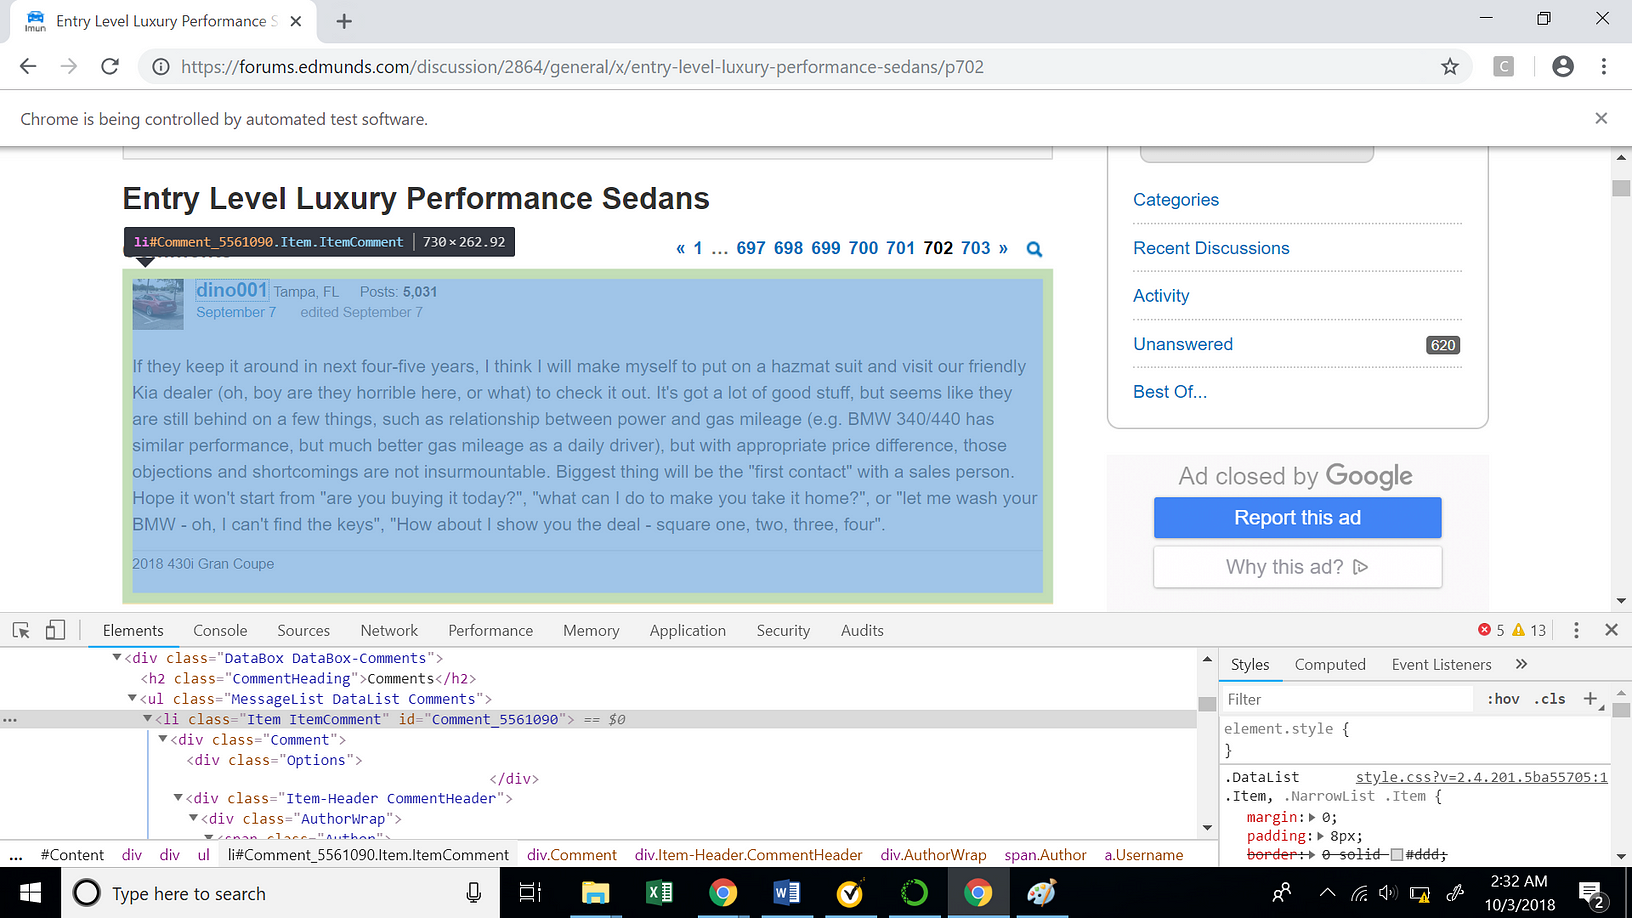
Task: Click the #ddd border color swatch
Action: click(x=1396, y=854)
